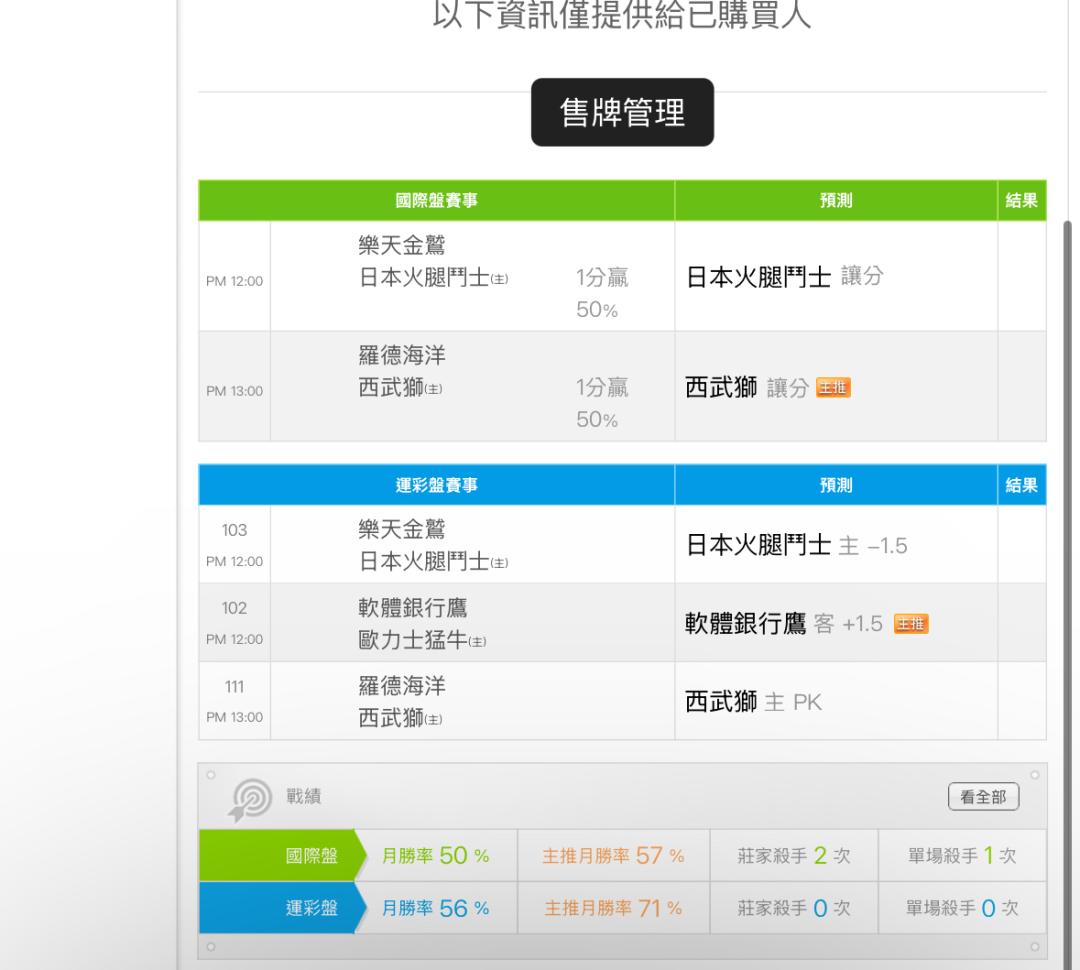This screenshot has width=1080, height=970.
Task: Click game number 102
Action: tap(234, 608)
